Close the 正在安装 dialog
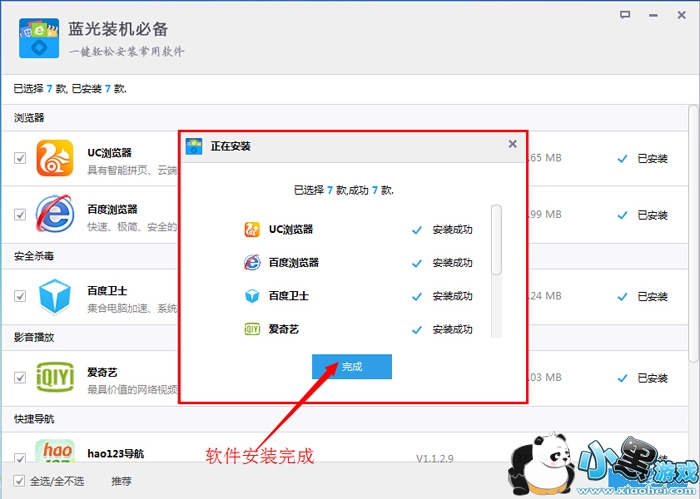 512,144
